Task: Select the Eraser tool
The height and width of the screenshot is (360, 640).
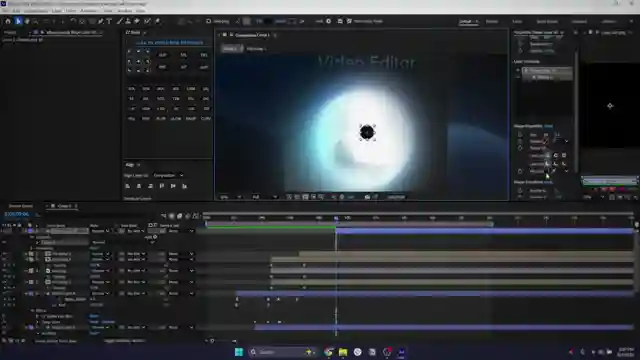Action: click(x=137, y=21)
